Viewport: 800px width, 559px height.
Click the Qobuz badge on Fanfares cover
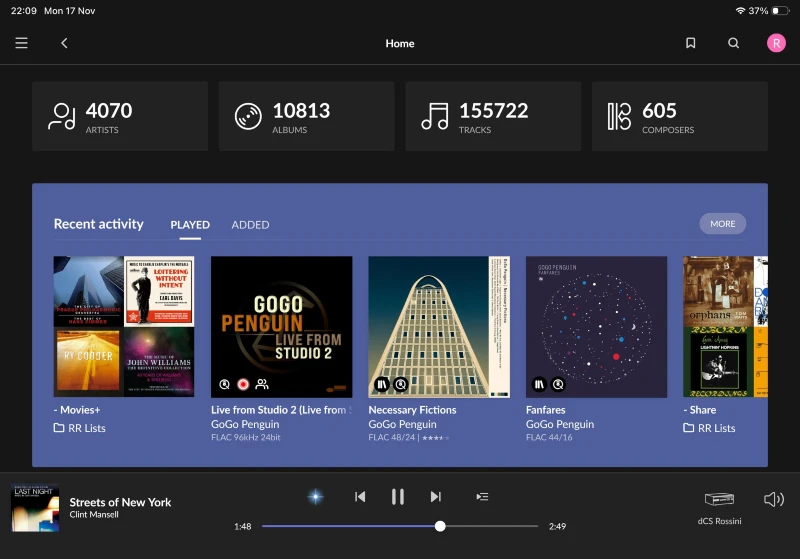(559, 384)
